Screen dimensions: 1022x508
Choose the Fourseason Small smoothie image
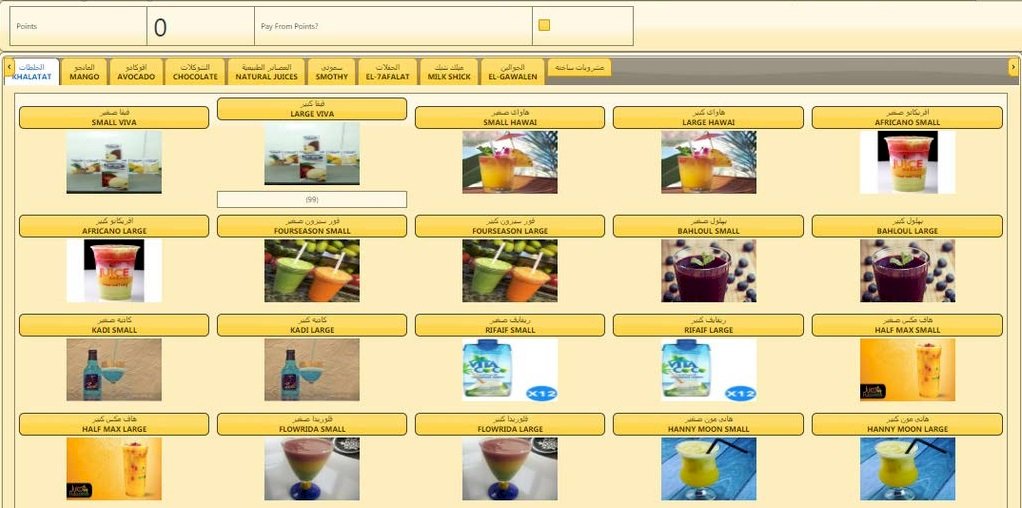pyautogui.click(x=312, y=271)
